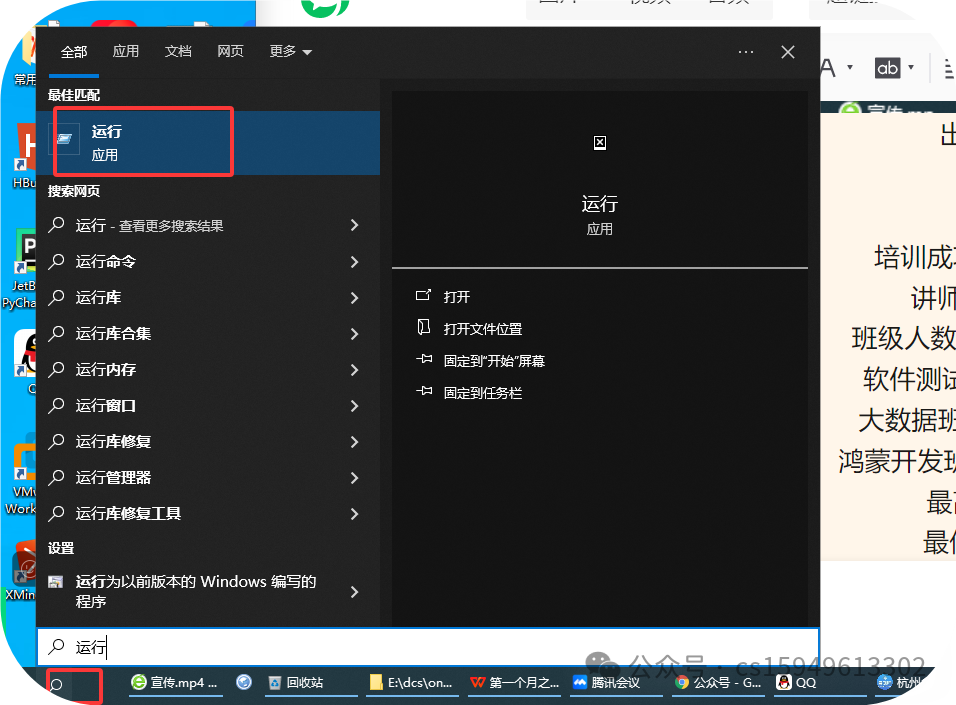Open the three-dot options menu in search panel

click(746, 52)
